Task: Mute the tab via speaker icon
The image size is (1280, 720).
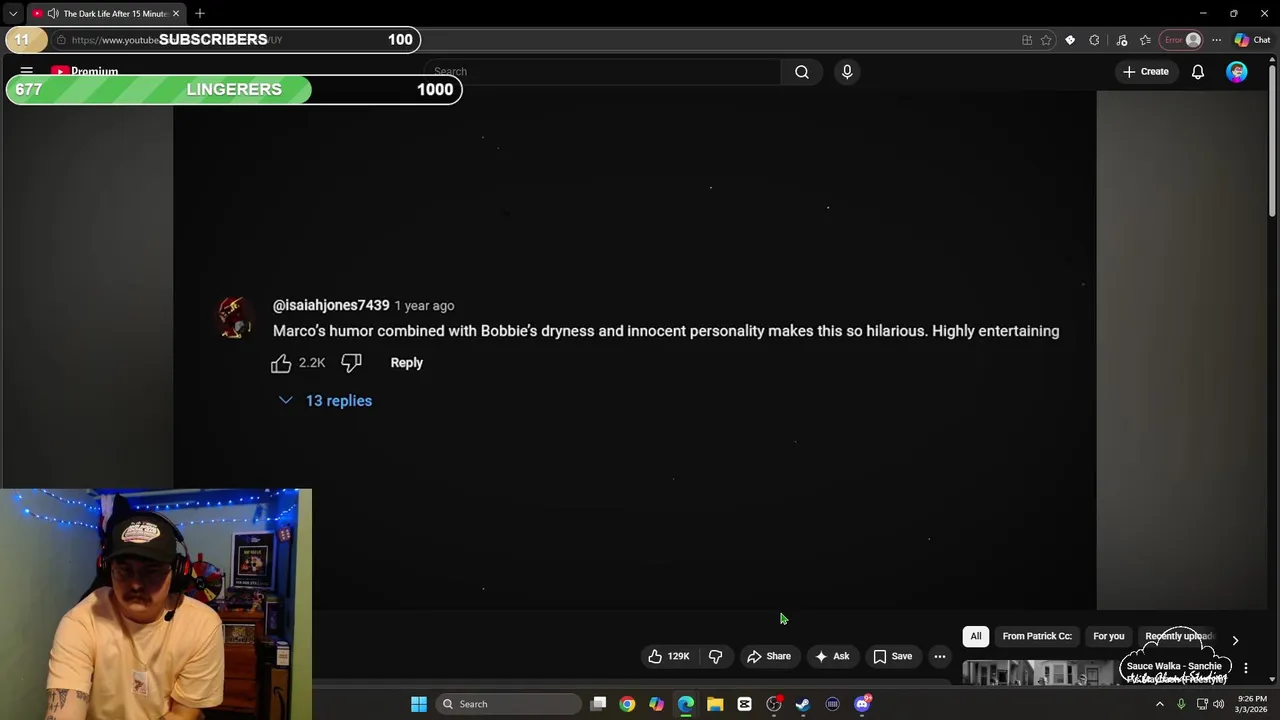Action: pos(53,14)
